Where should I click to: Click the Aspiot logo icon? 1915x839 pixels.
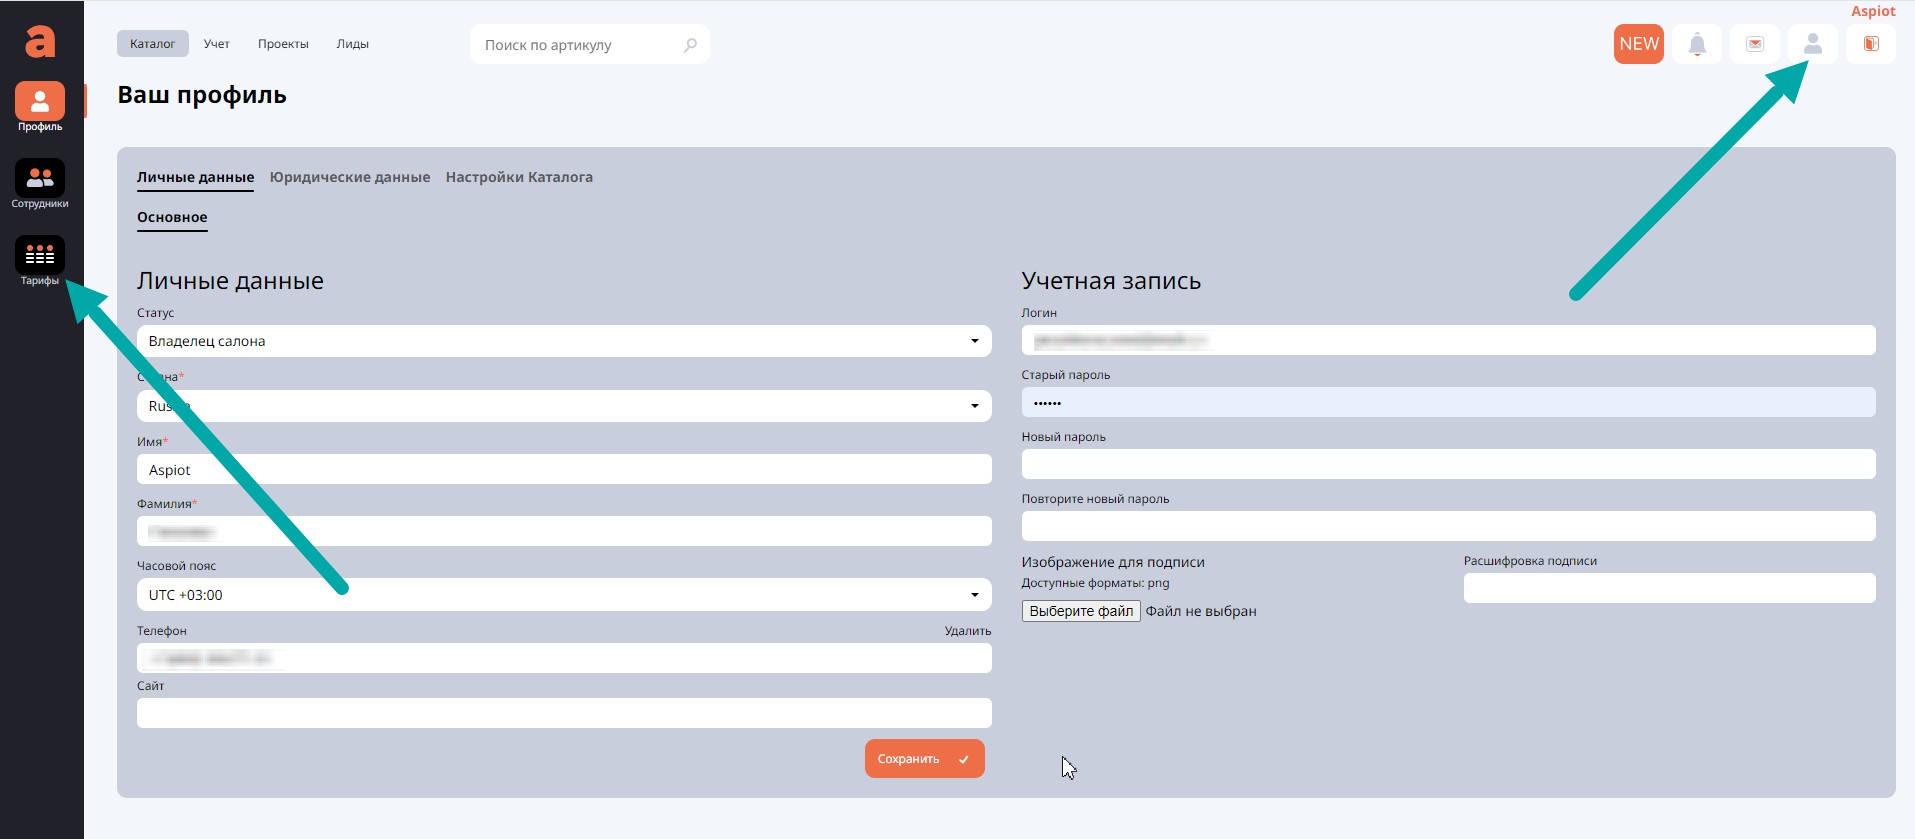[x=40, y=41]
